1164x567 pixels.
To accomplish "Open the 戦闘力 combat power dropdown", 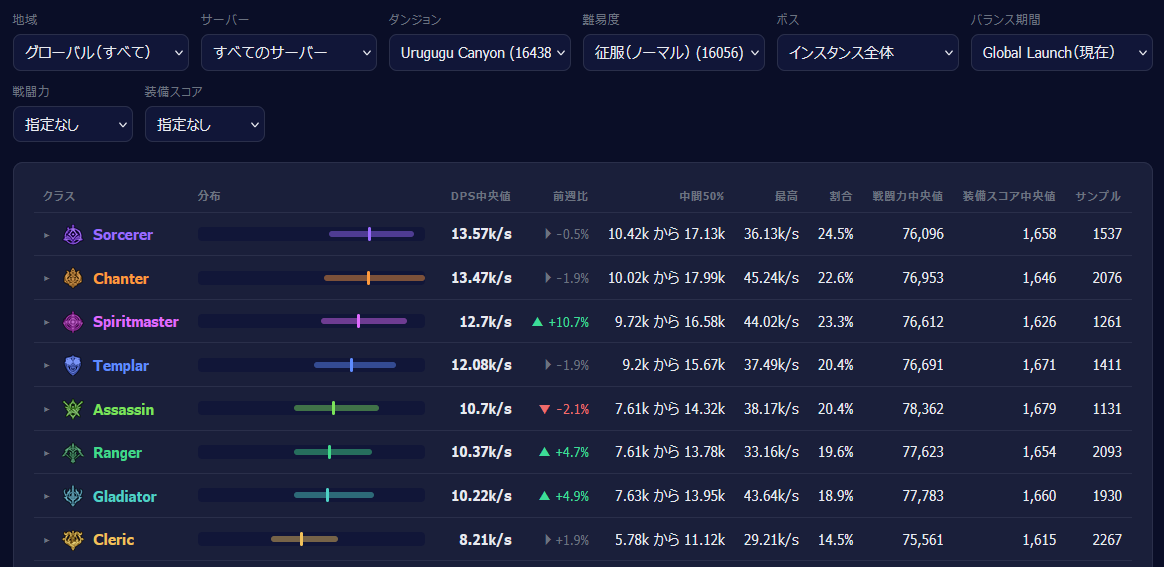I will coord(73,124).
